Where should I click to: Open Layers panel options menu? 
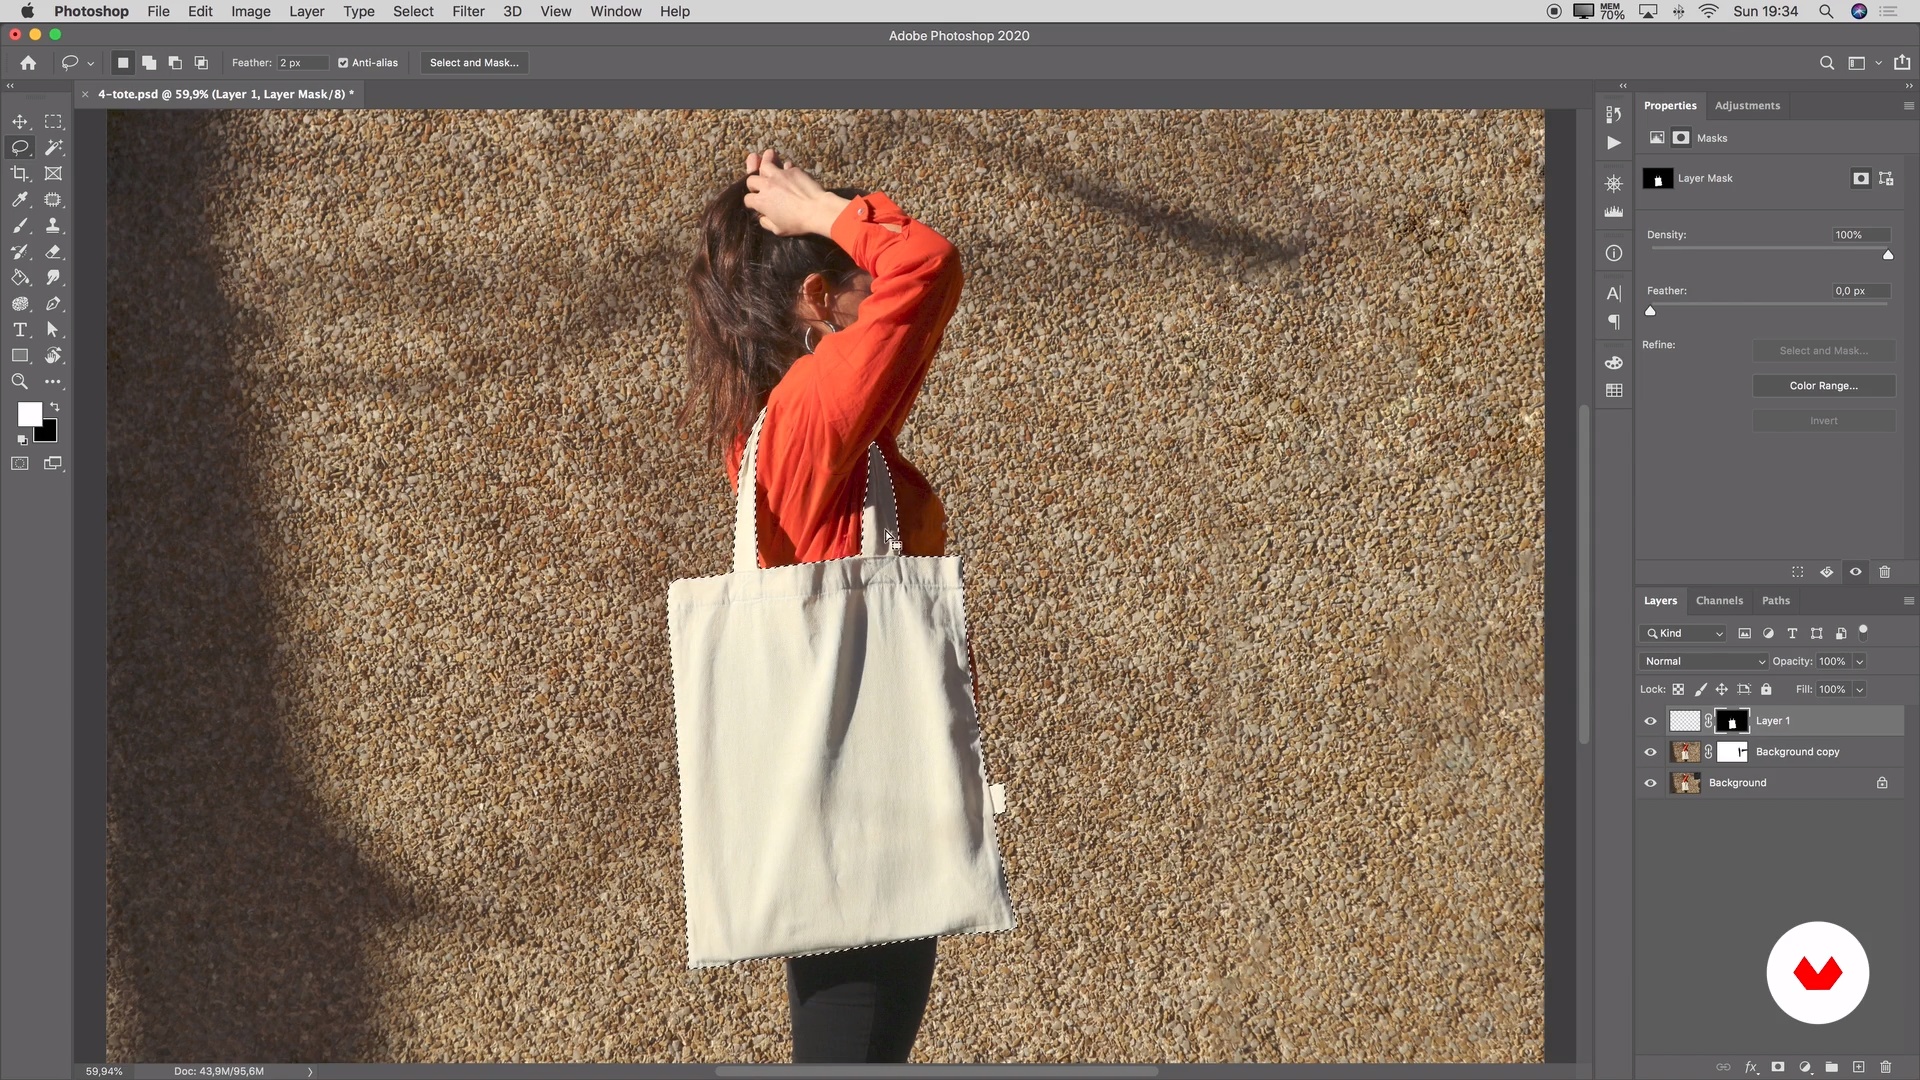point(1908,601)
